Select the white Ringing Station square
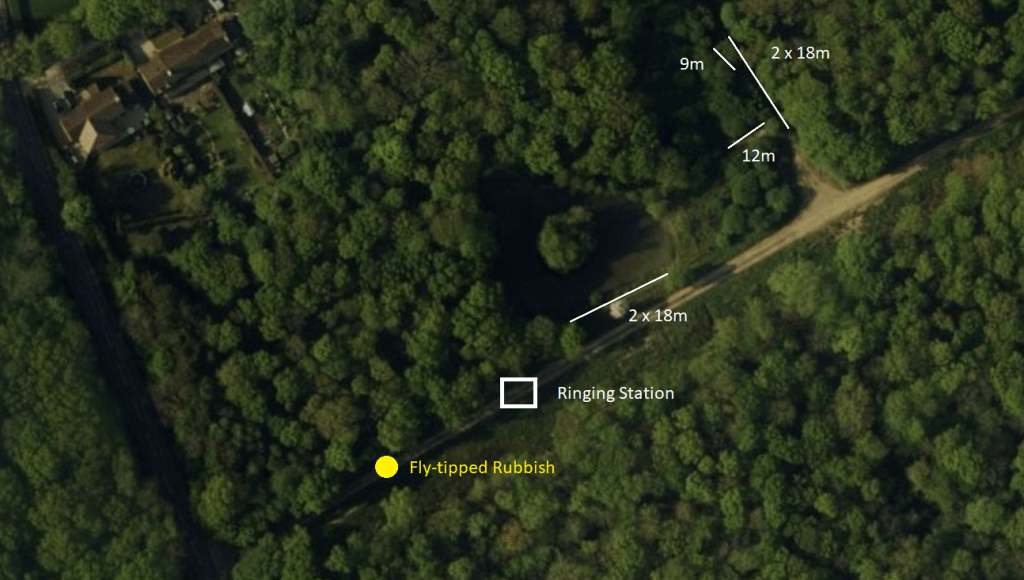1024x580 pixels. point(519,393)
